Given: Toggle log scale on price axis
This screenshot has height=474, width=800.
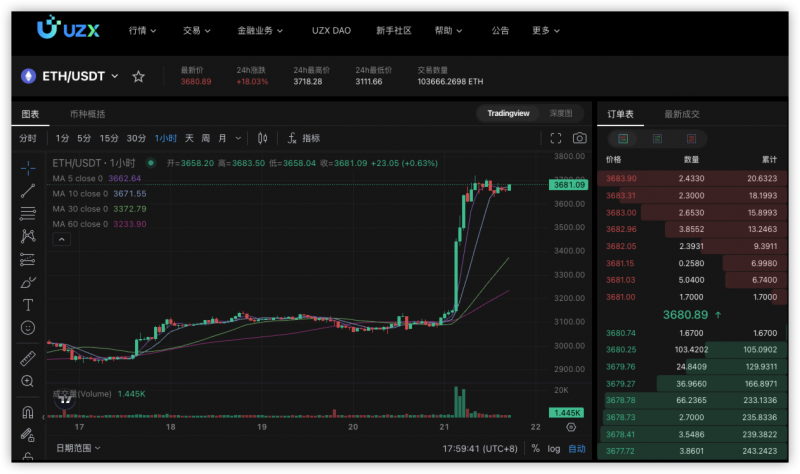Looking at the screenshot, I should coord(554,448).
